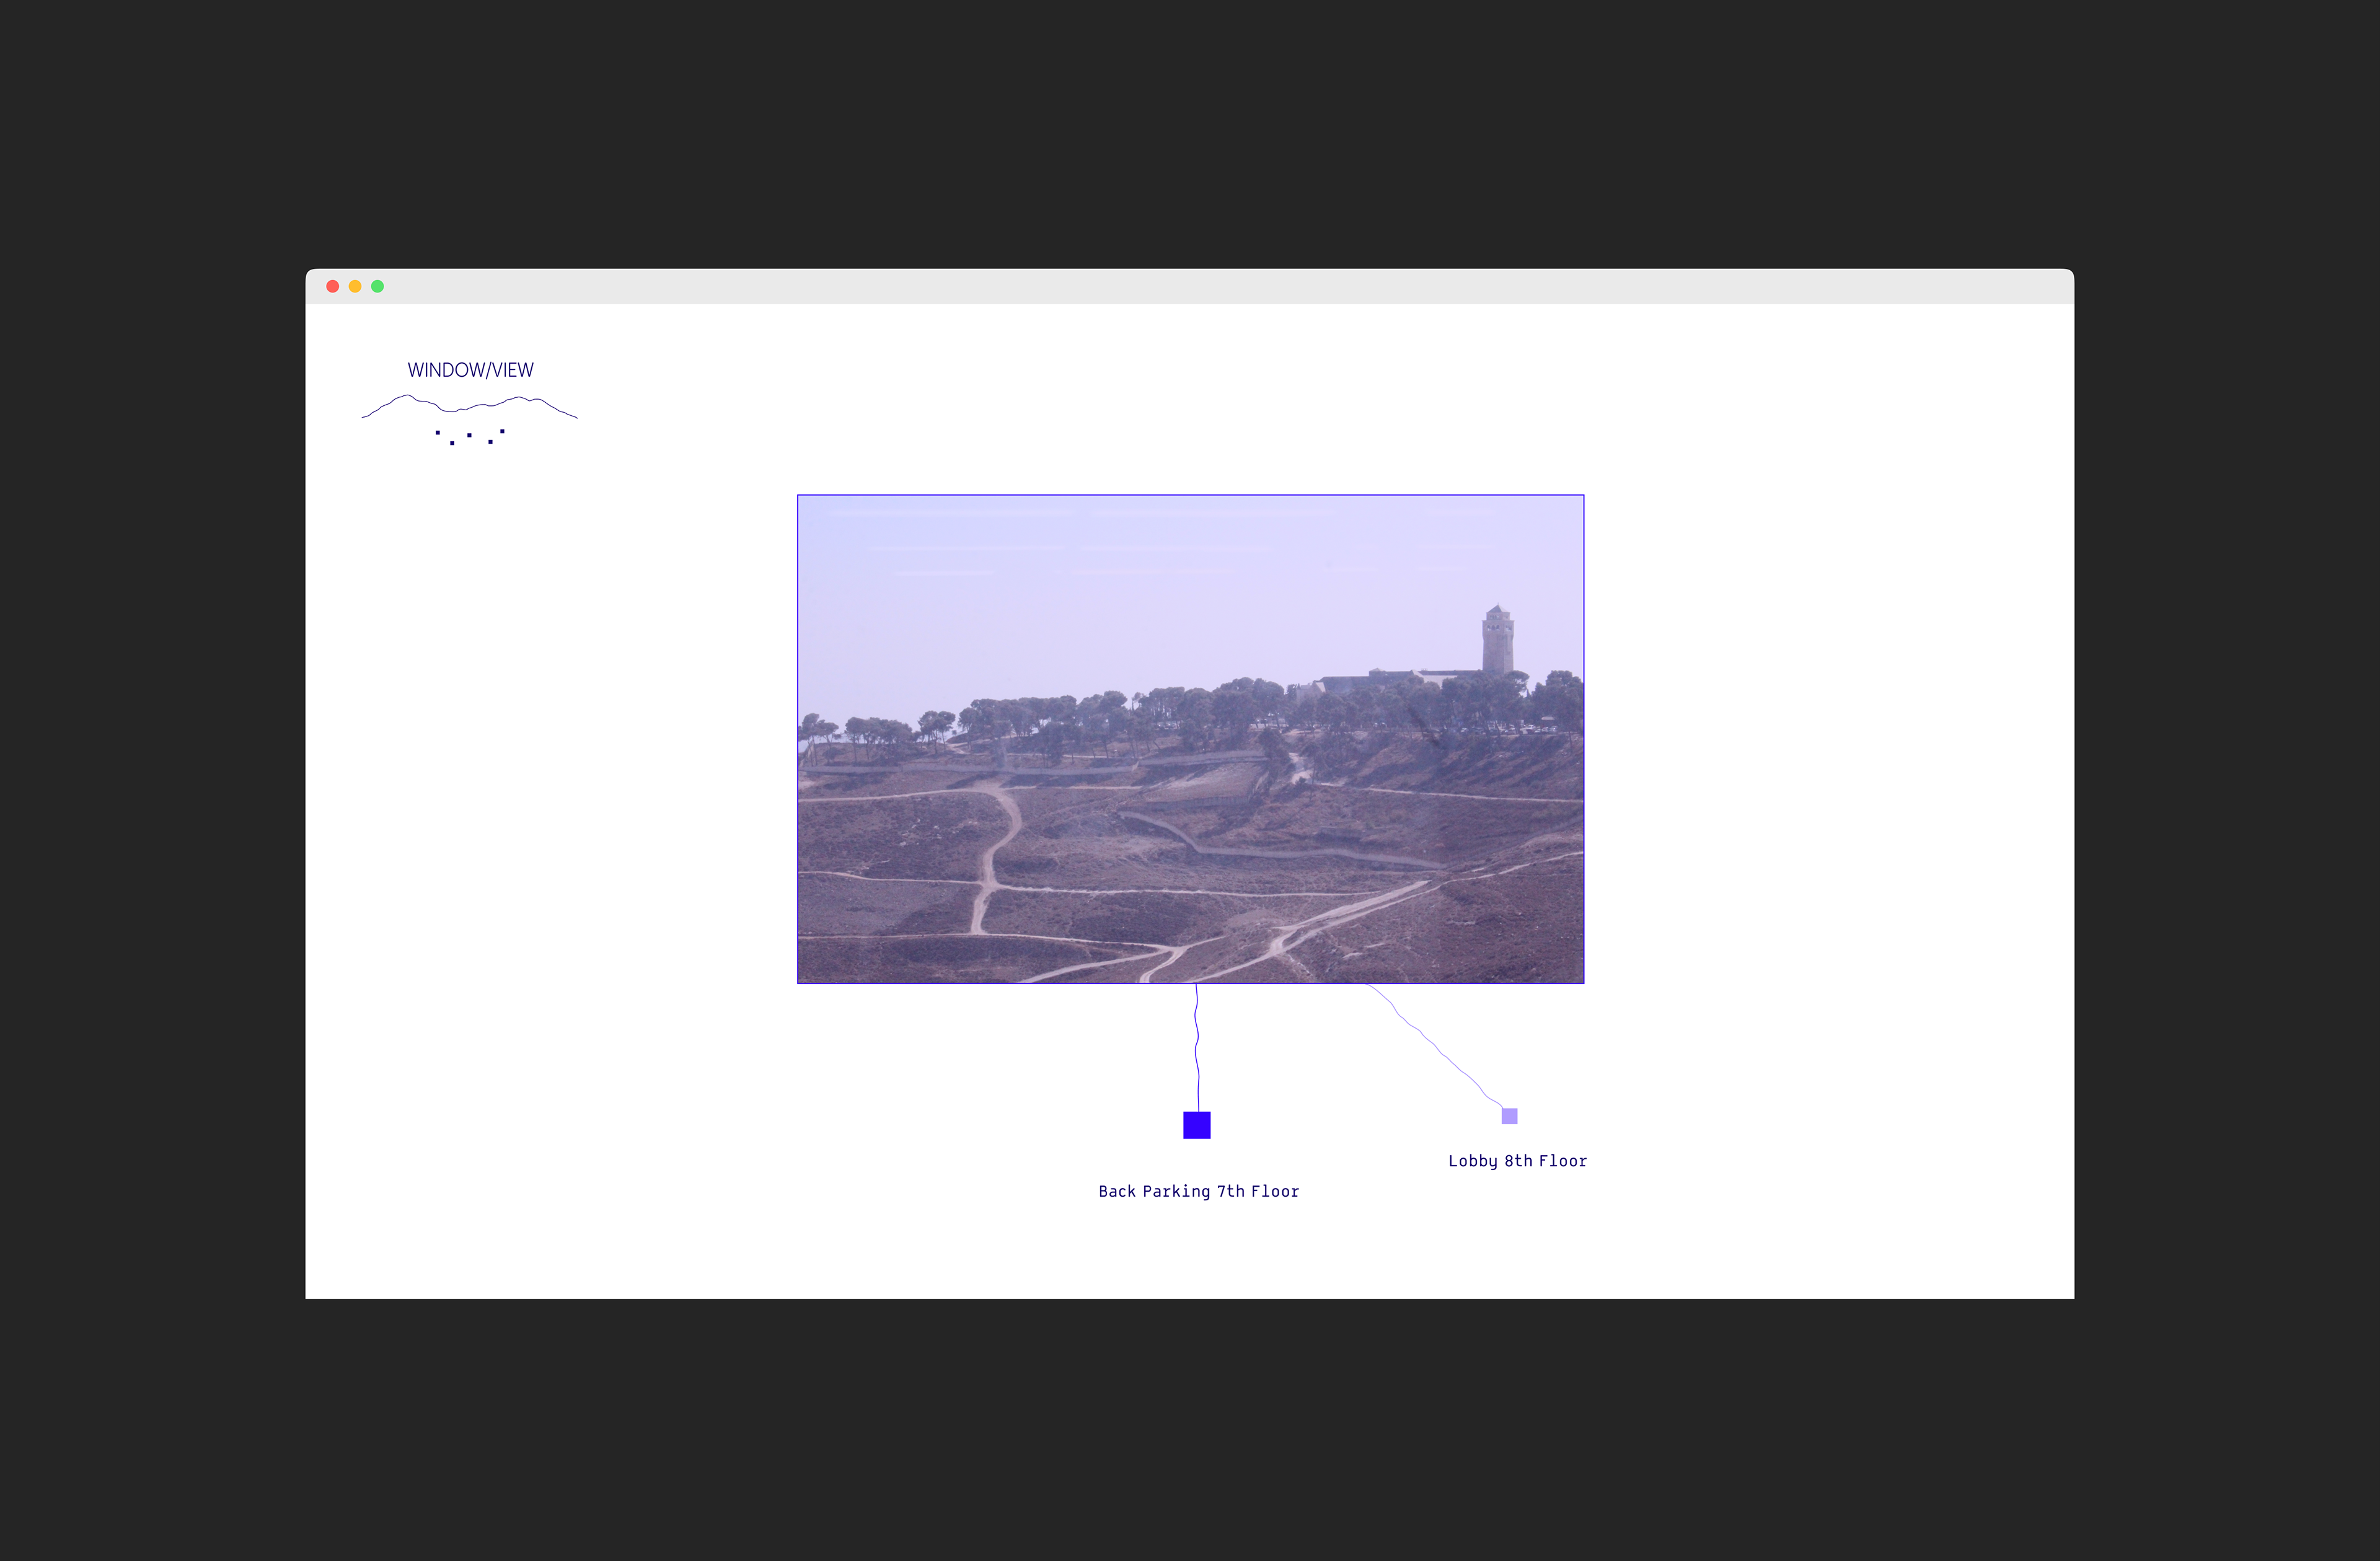
Task: Click the lower-left dot under the mountain logo
Action: 452,442
